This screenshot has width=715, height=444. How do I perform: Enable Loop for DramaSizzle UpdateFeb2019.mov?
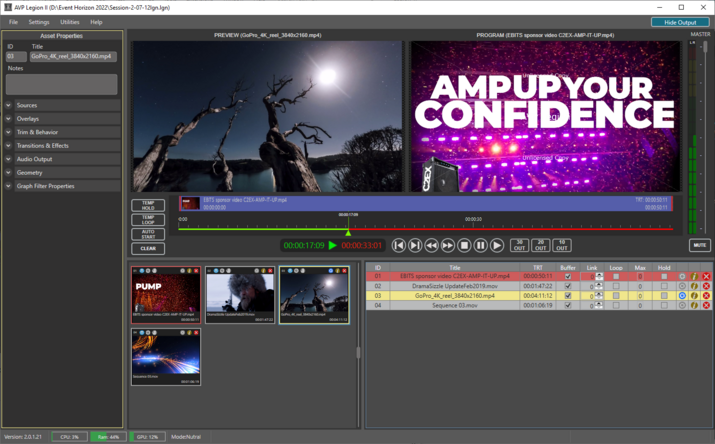616,286
